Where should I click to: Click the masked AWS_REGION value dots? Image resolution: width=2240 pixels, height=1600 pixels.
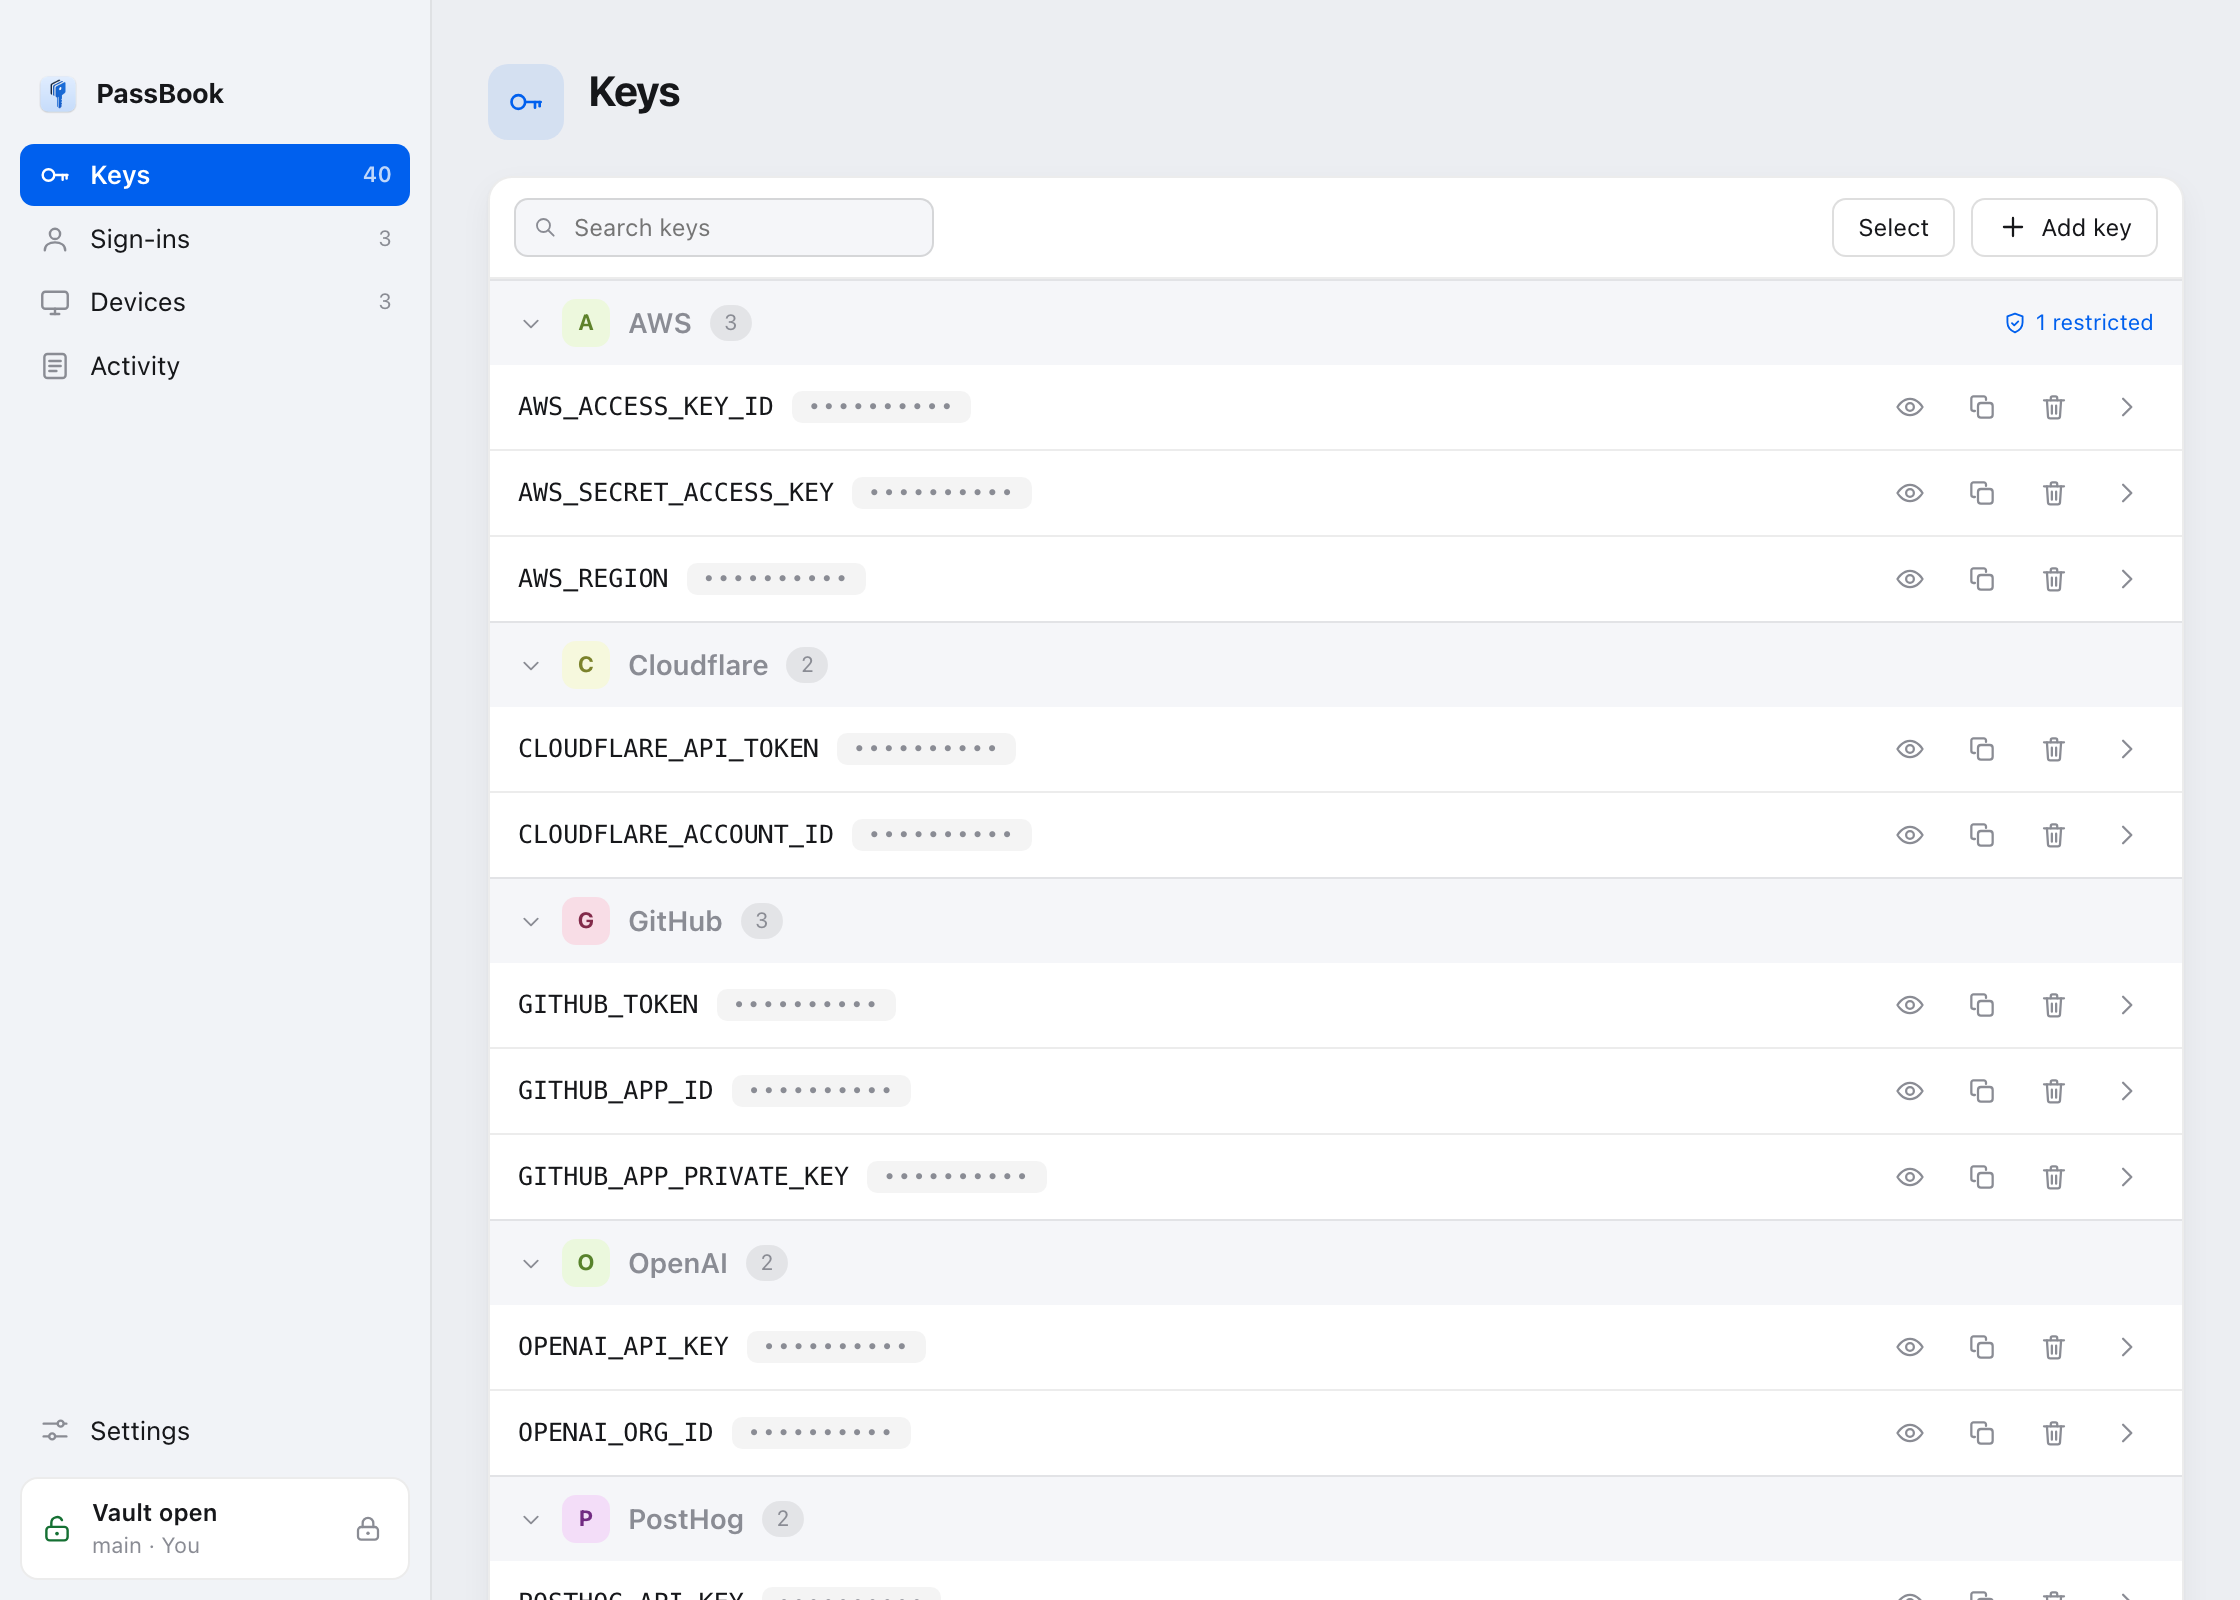pos(776,579)
